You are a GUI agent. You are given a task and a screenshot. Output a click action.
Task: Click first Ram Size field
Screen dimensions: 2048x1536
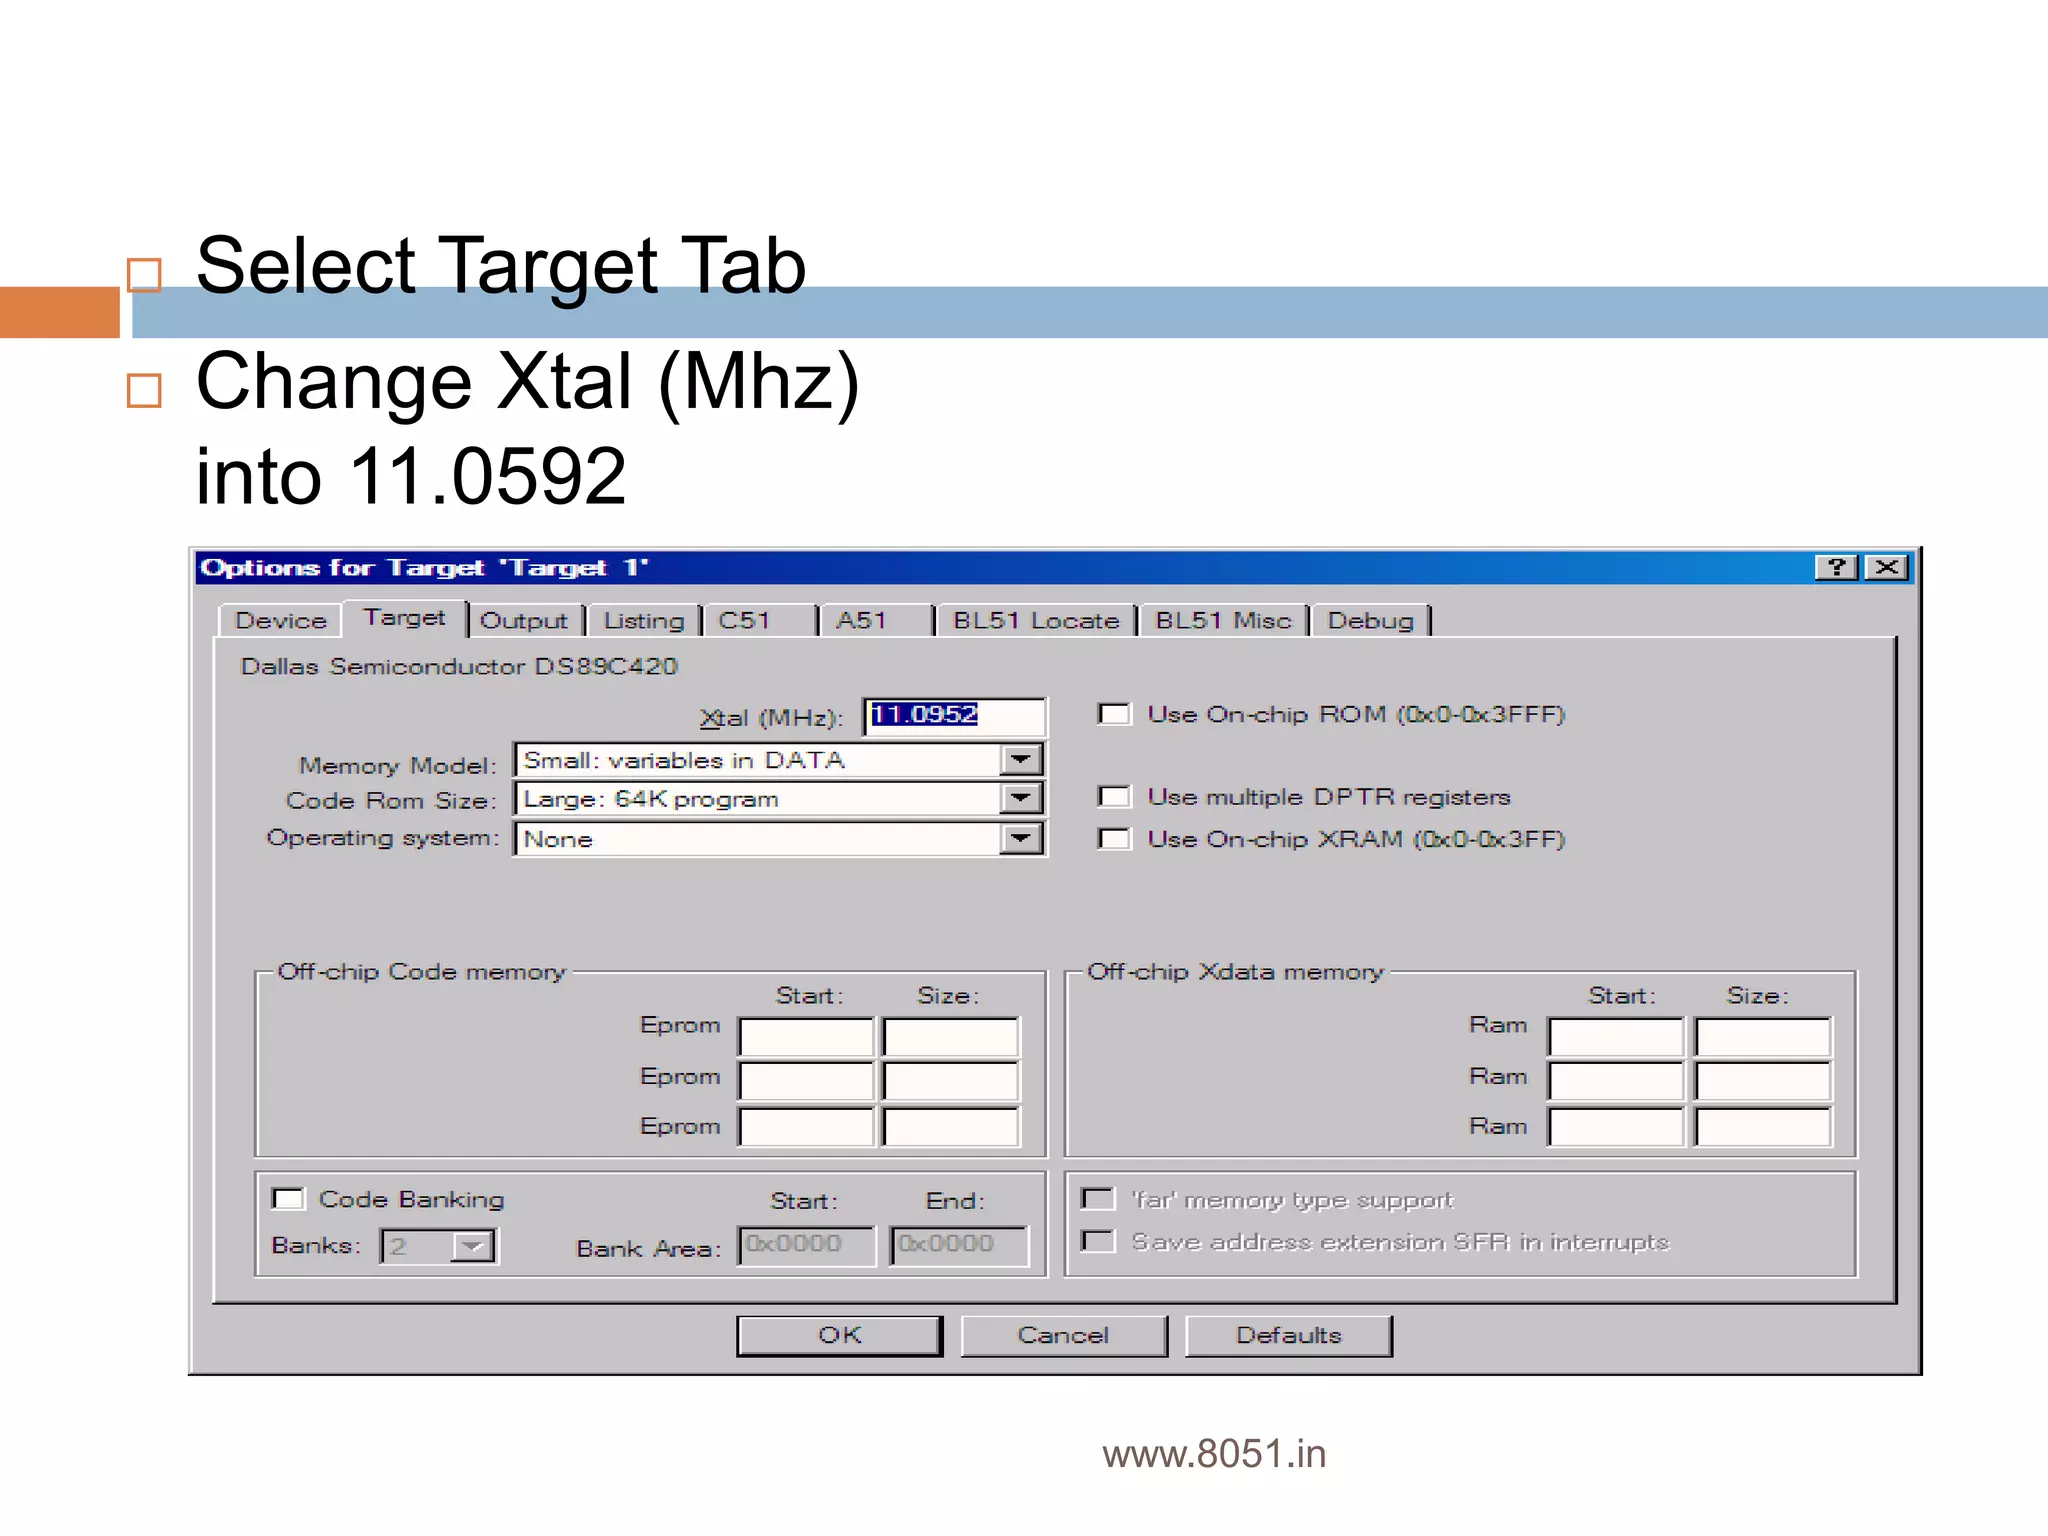[1762, 1037]
